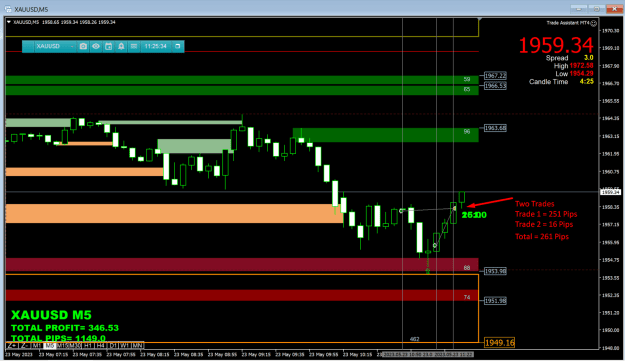Switch to the M5 timeframe
The width and height of the screenshot is (625, 361).
pos(49,345)
